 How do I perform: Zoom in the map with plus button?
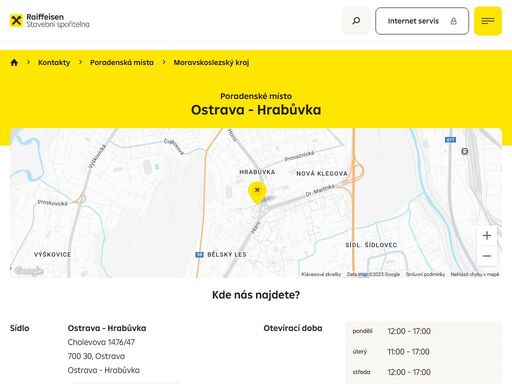click(x=487, y=235)
